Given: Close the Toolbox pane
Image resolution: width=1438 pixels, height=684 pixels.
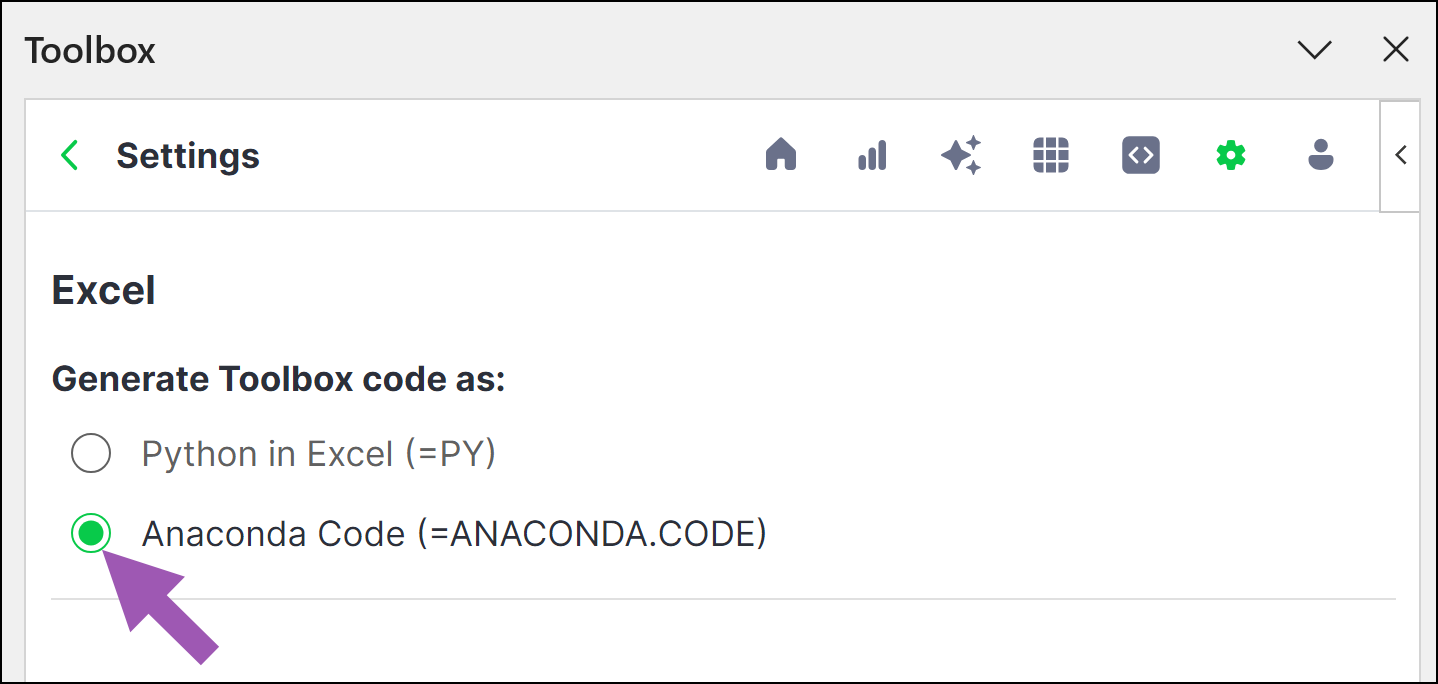Looking at the screenshot, I should coord(1396,50).
